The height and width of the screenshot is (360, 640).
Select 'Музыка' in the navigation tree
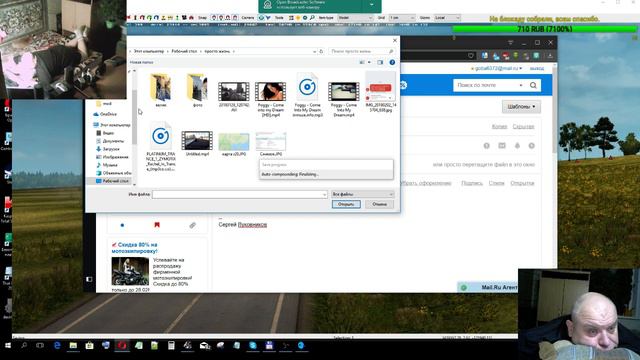point(107,165)
